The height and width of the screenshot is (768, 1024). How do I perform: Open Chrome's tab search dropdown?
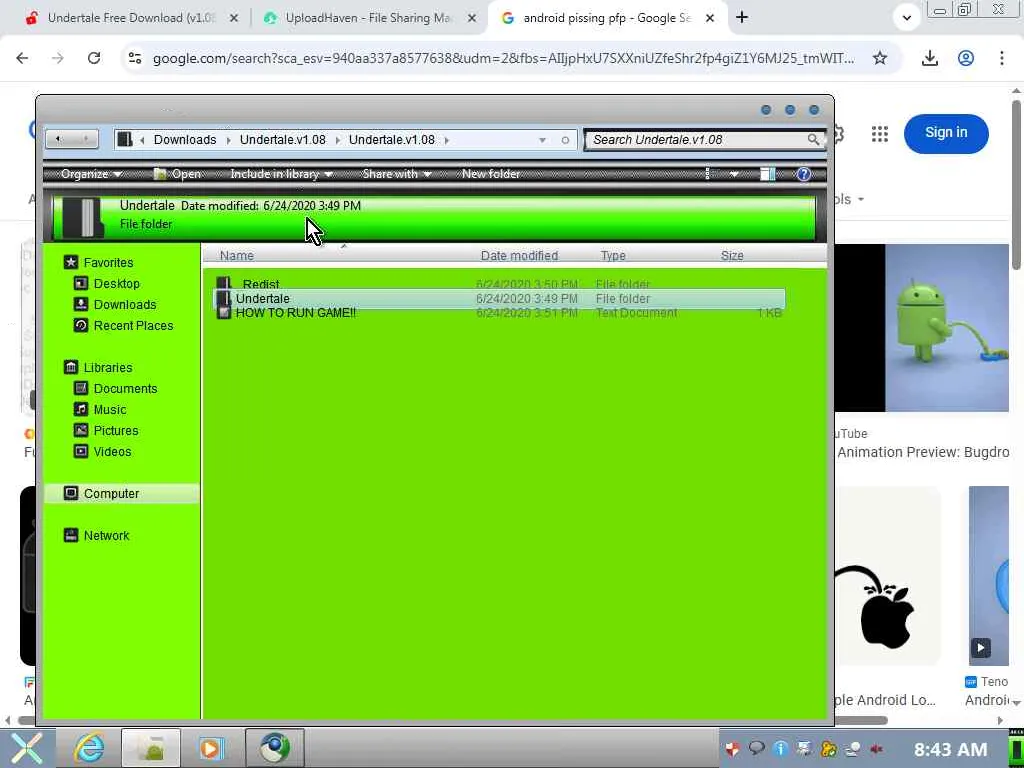point(906,18)
